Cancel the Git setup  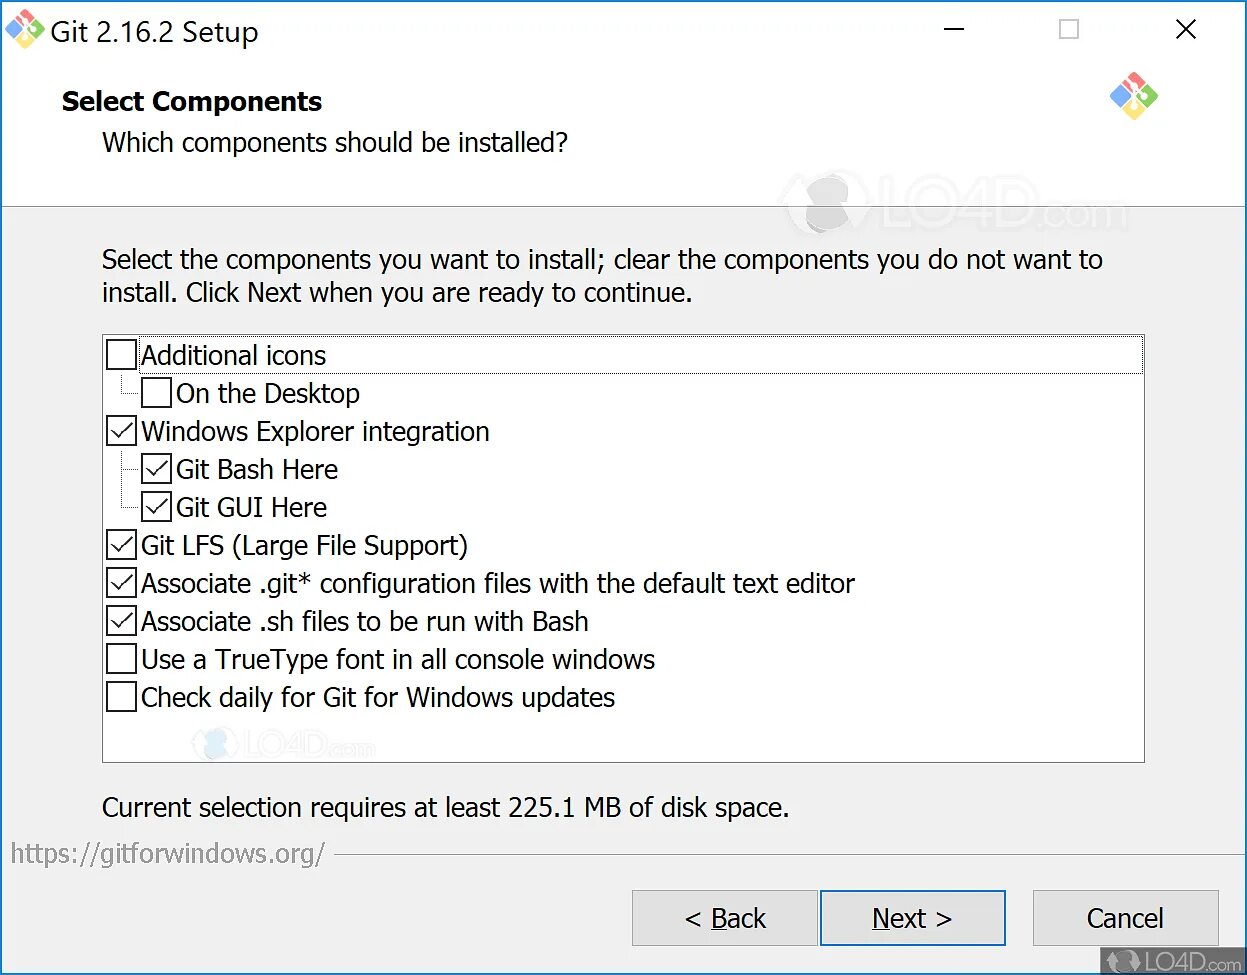[1125, 918]
